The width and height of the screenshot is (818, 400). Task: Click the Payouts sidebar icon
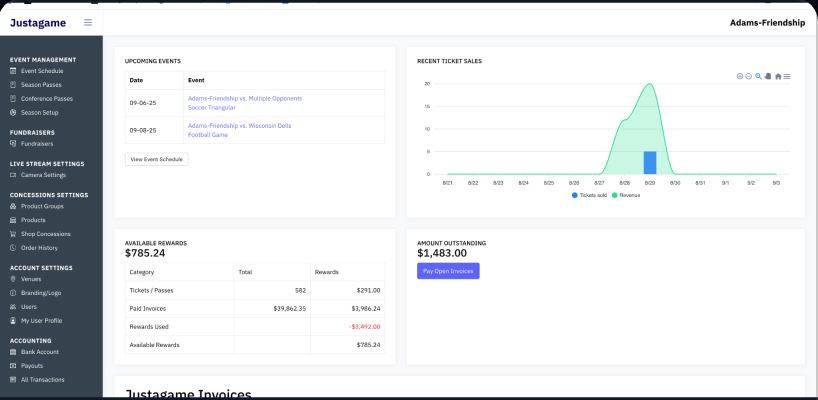[x=13, y=366]
